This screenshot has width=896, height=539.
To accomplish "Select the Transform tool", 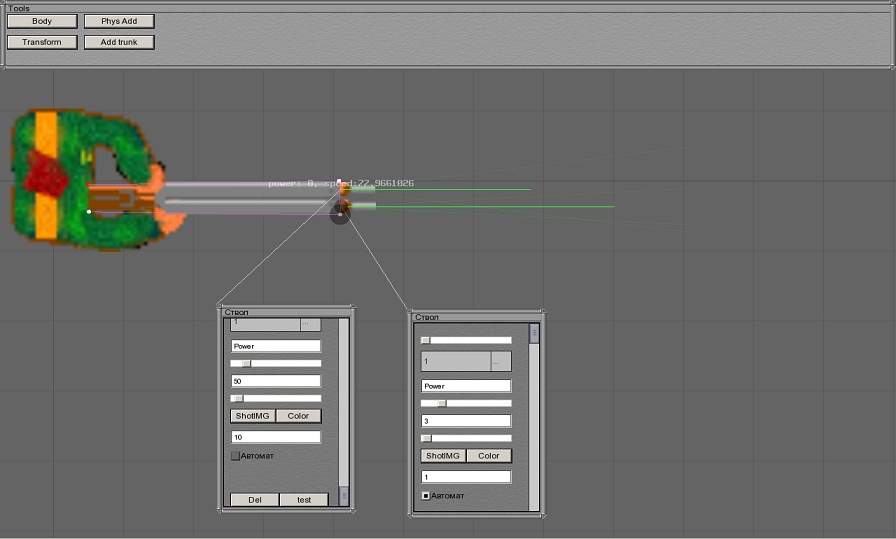I will coord(42,42).
